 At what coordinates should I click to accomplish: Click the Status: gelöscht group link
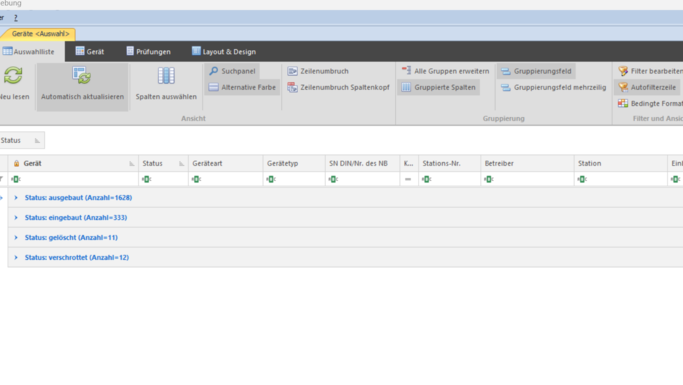coord(71,237)
